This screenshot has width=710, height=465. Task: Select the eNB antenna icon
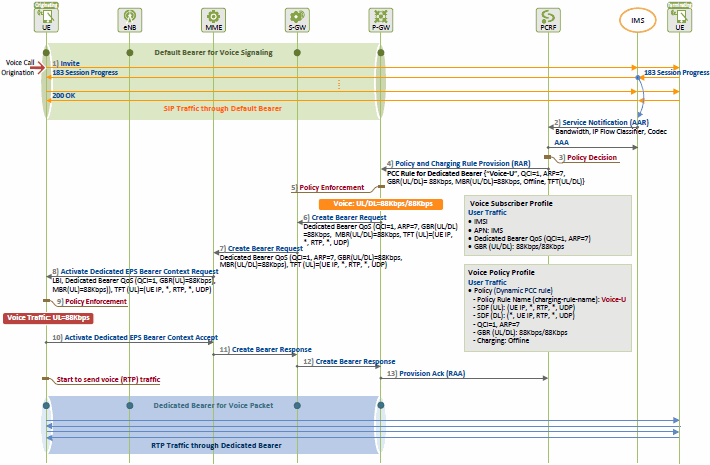tap(130, 20)
